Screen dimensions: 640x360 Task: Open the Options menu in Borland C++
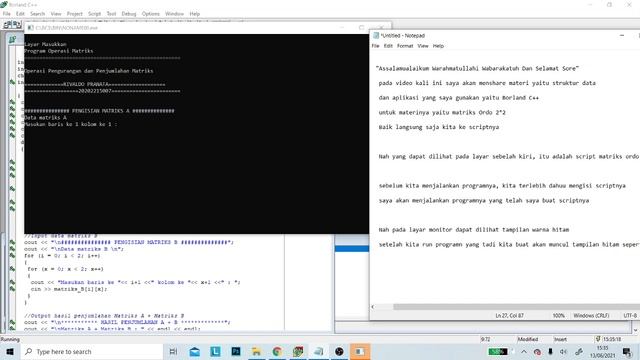pos(151,14)
